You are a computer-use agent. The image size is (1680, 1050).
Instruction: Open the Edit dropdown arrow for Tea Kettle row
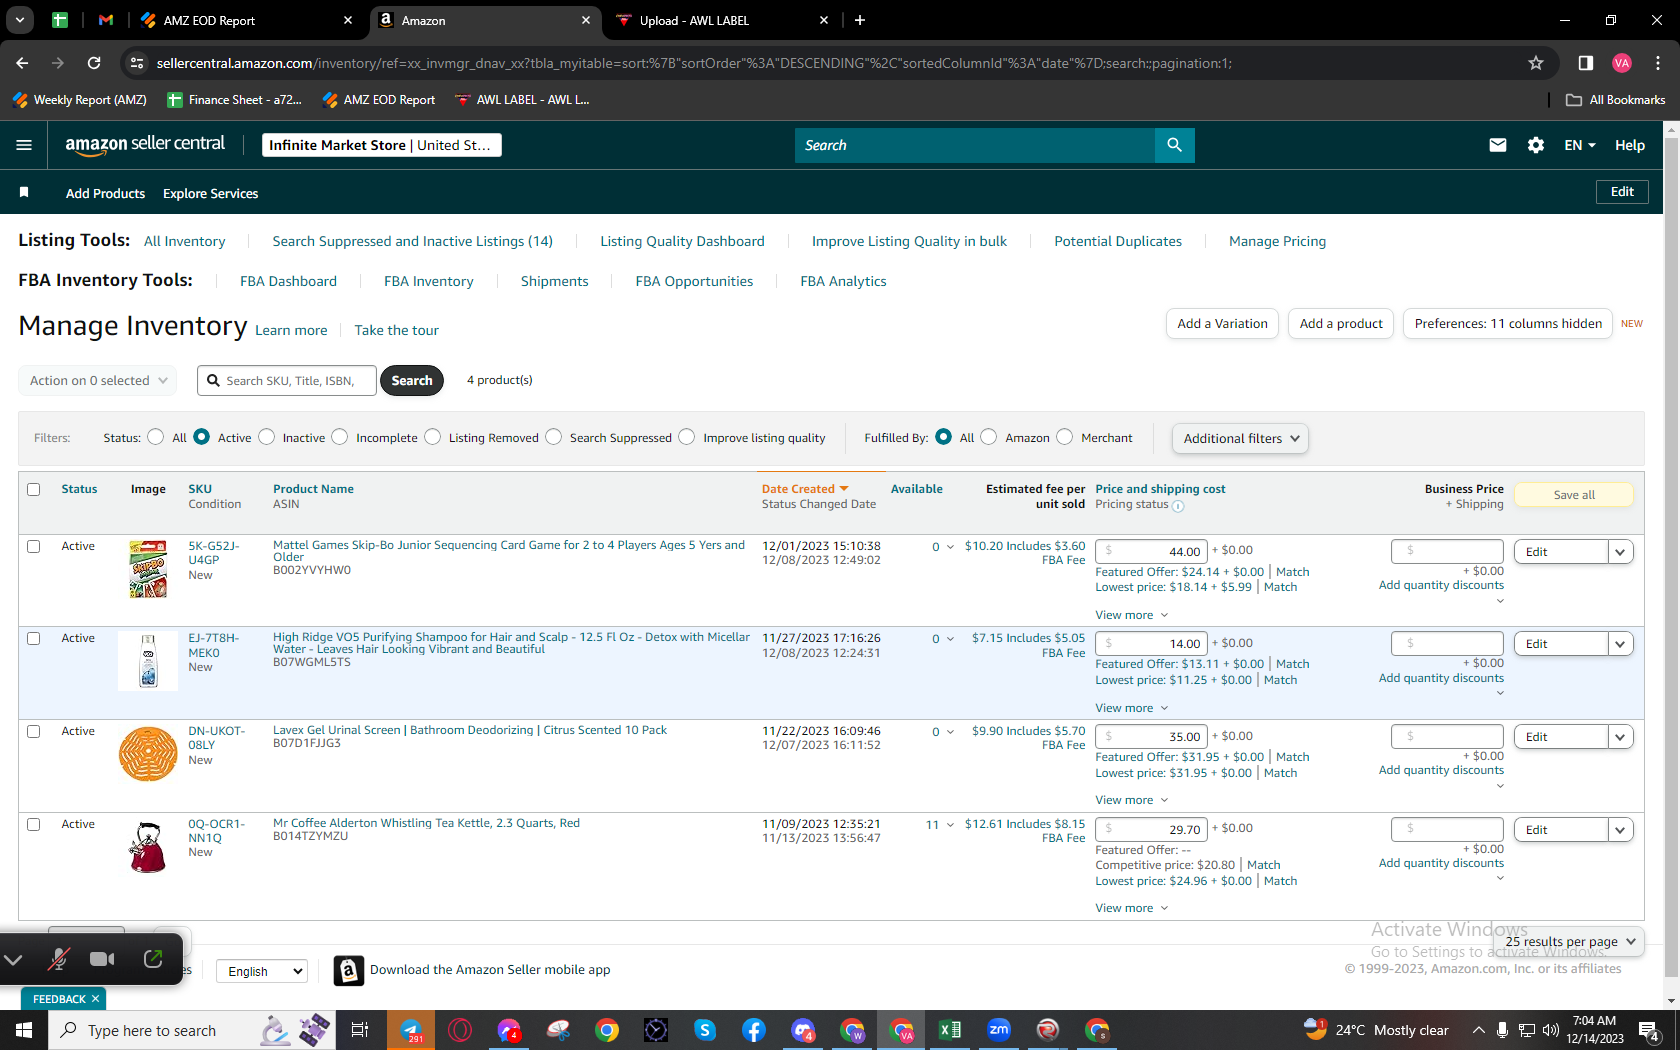(x=1620, y=830)
